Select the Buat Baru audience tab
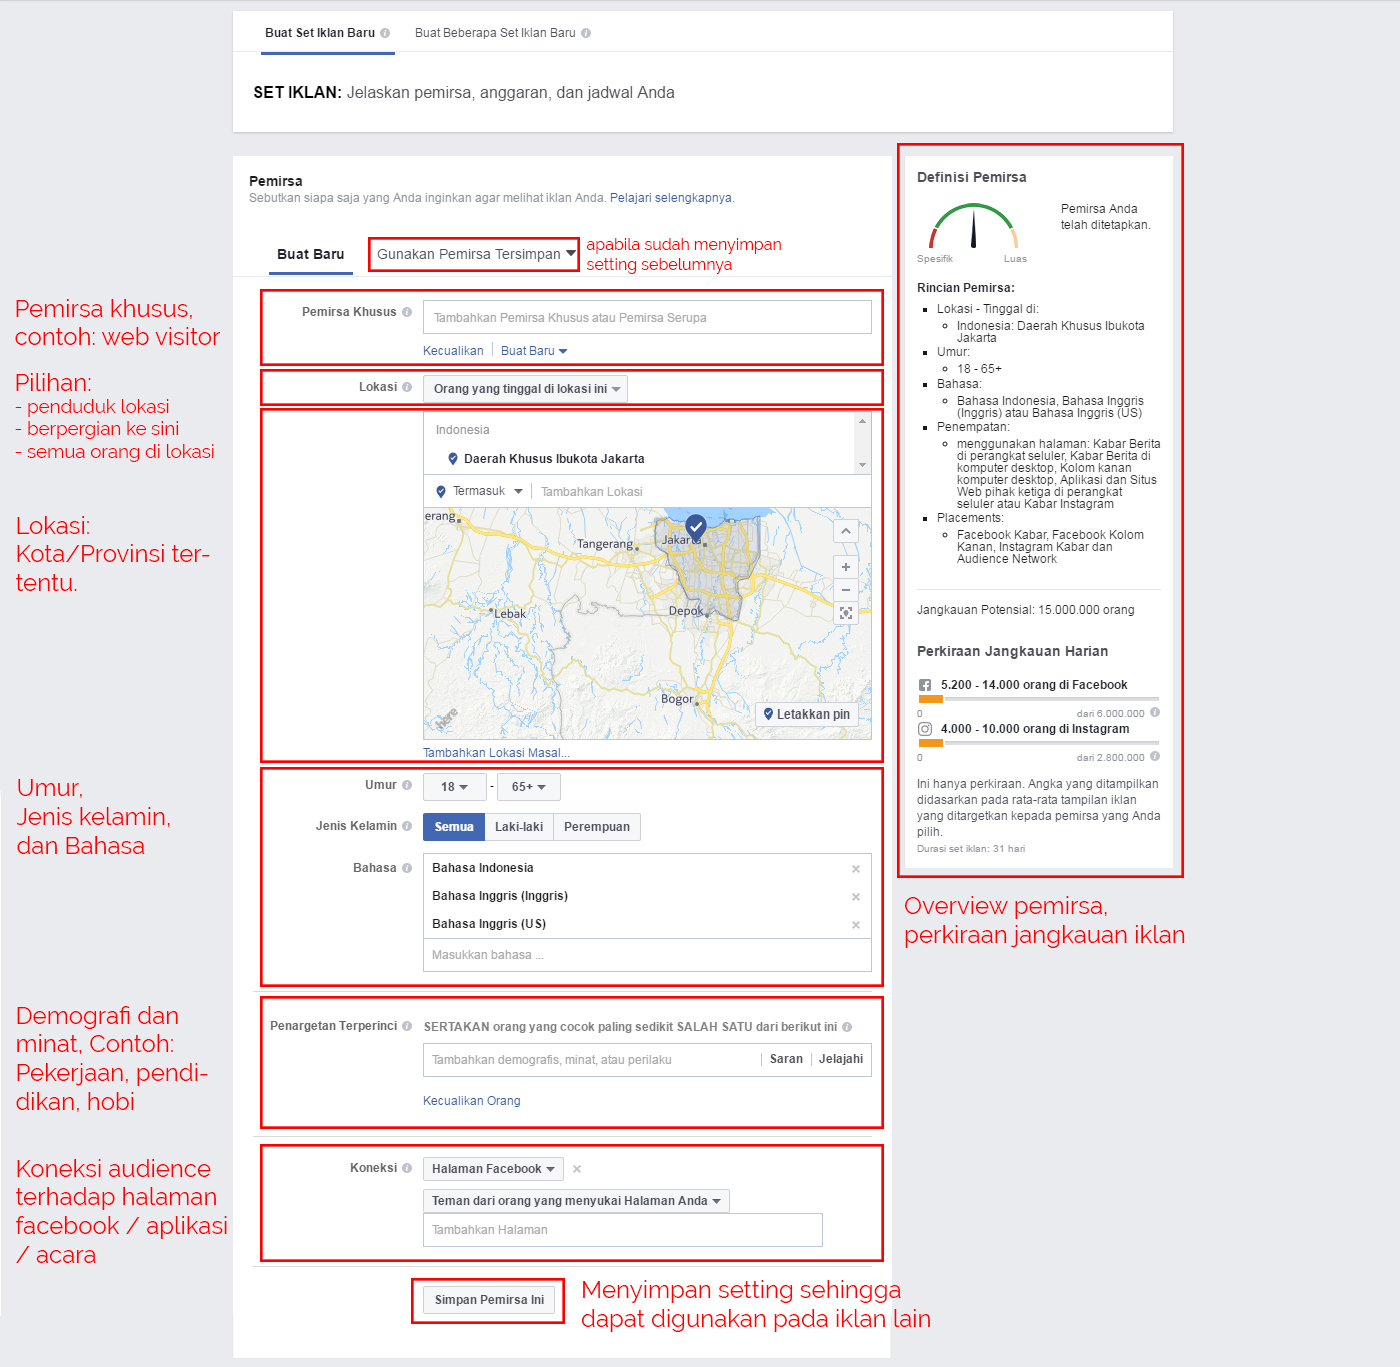Screen dimensions: 1400x1367 click(x=310, y=255)
